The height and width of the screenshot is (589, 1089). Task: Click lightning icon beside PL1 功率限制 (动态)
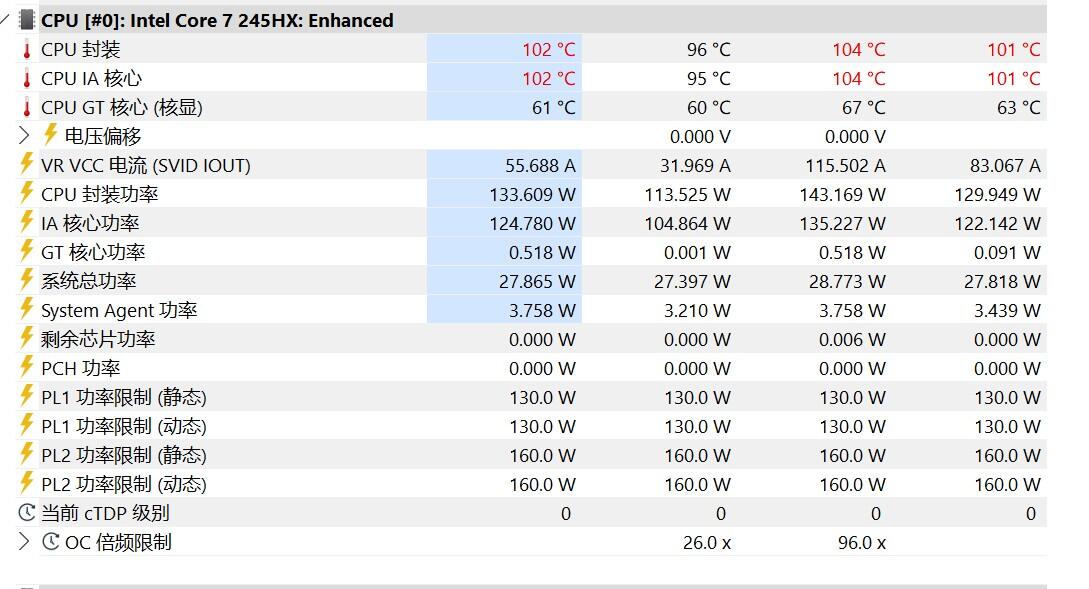pyautogui.click(x=26, y=424)
